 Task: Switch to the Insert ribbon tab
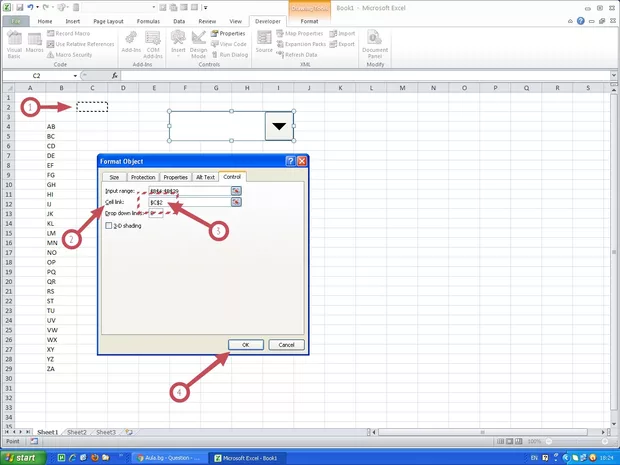(73, 21)
